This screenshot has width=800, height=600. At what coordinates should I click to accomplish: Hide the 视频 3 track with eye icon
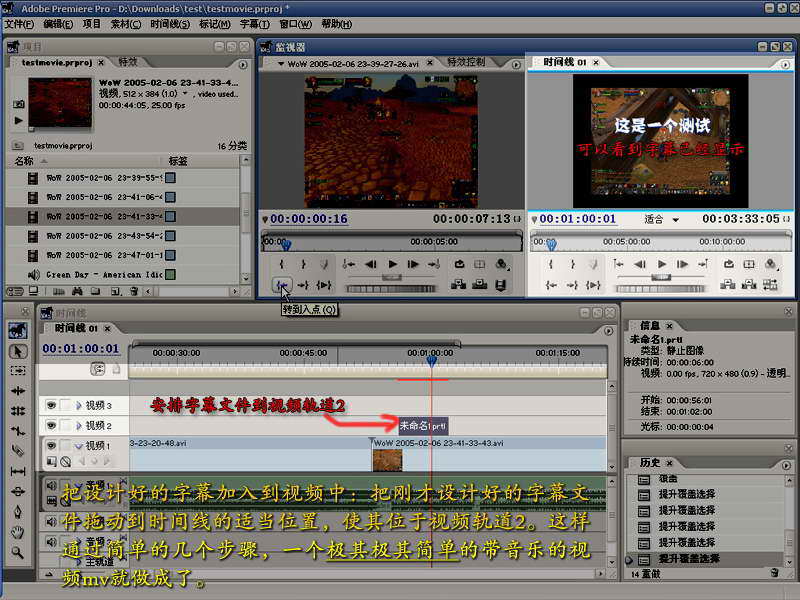click(x=51, y=405)
